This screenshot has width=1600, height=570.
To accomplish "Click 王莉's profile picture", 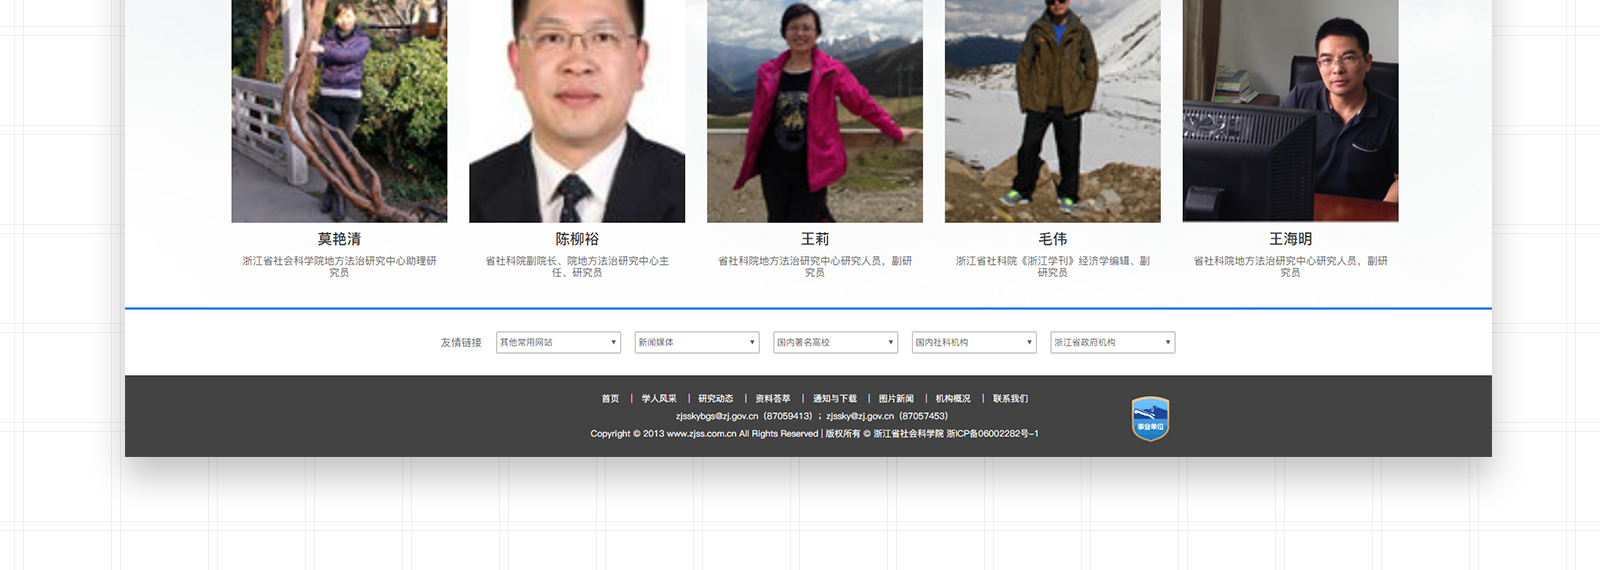I will [x=815, y=110].
